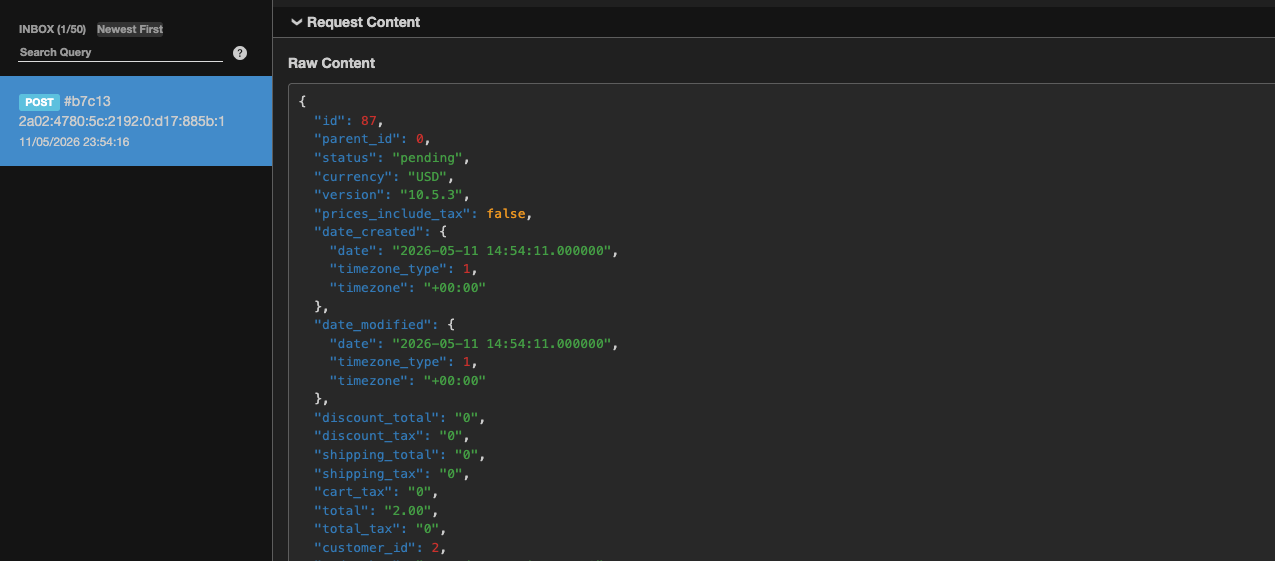Image resolution: width=1275 pixels, height=561 pixels.
Task: Collapse the Request Content section chevron
Action: click(296, 22)
